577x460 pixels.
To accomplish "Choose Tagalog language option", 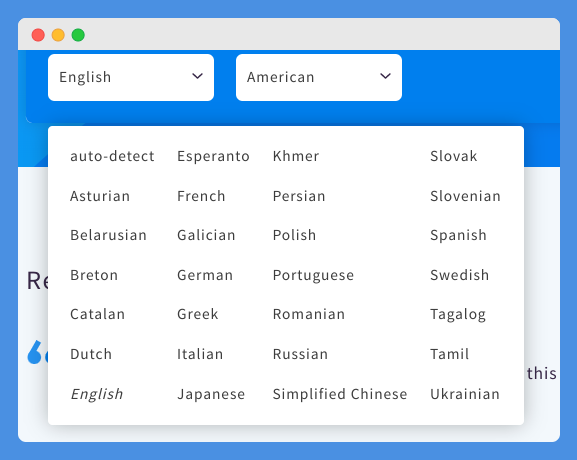I will pos(458,315).
